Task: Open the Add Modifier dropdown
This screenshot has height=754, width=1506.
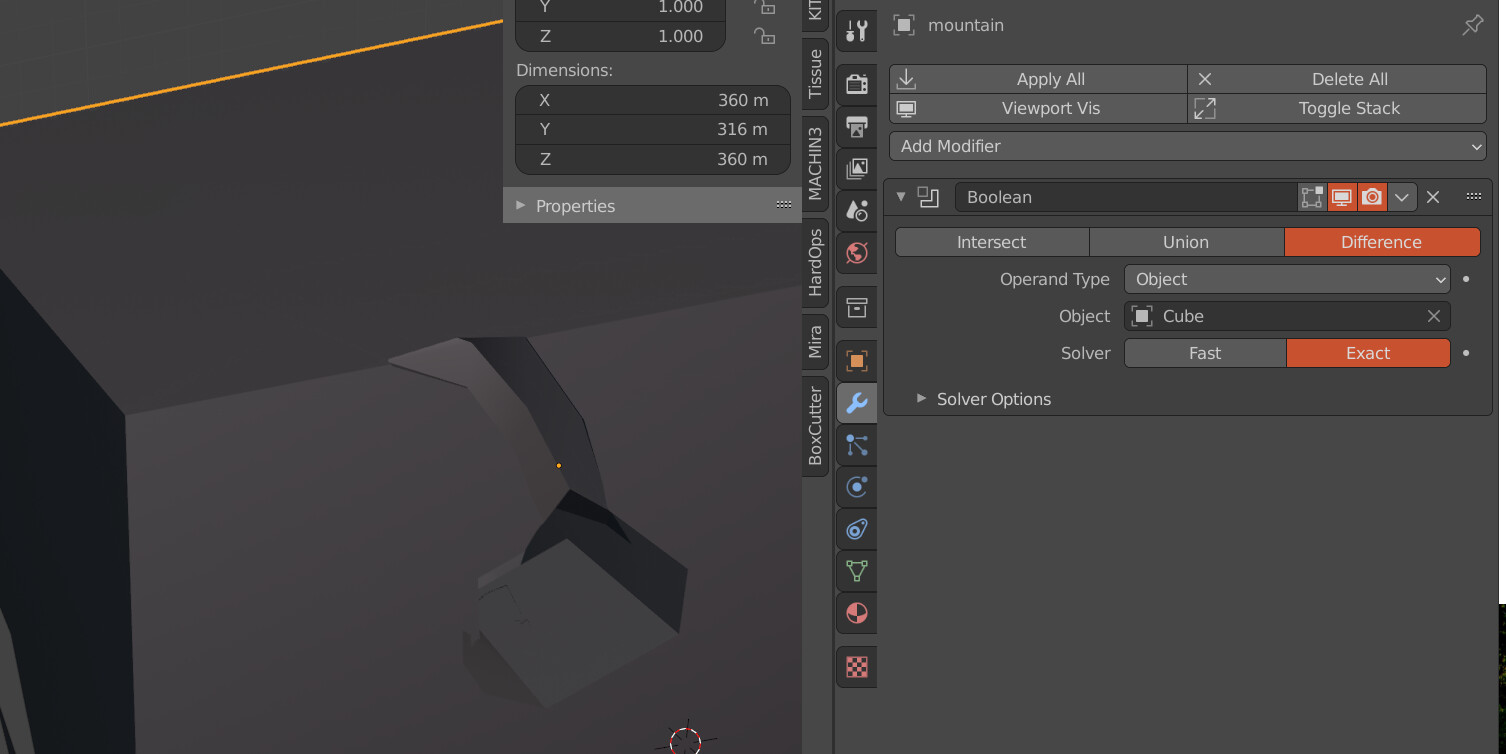Action: click(1187, 146)
